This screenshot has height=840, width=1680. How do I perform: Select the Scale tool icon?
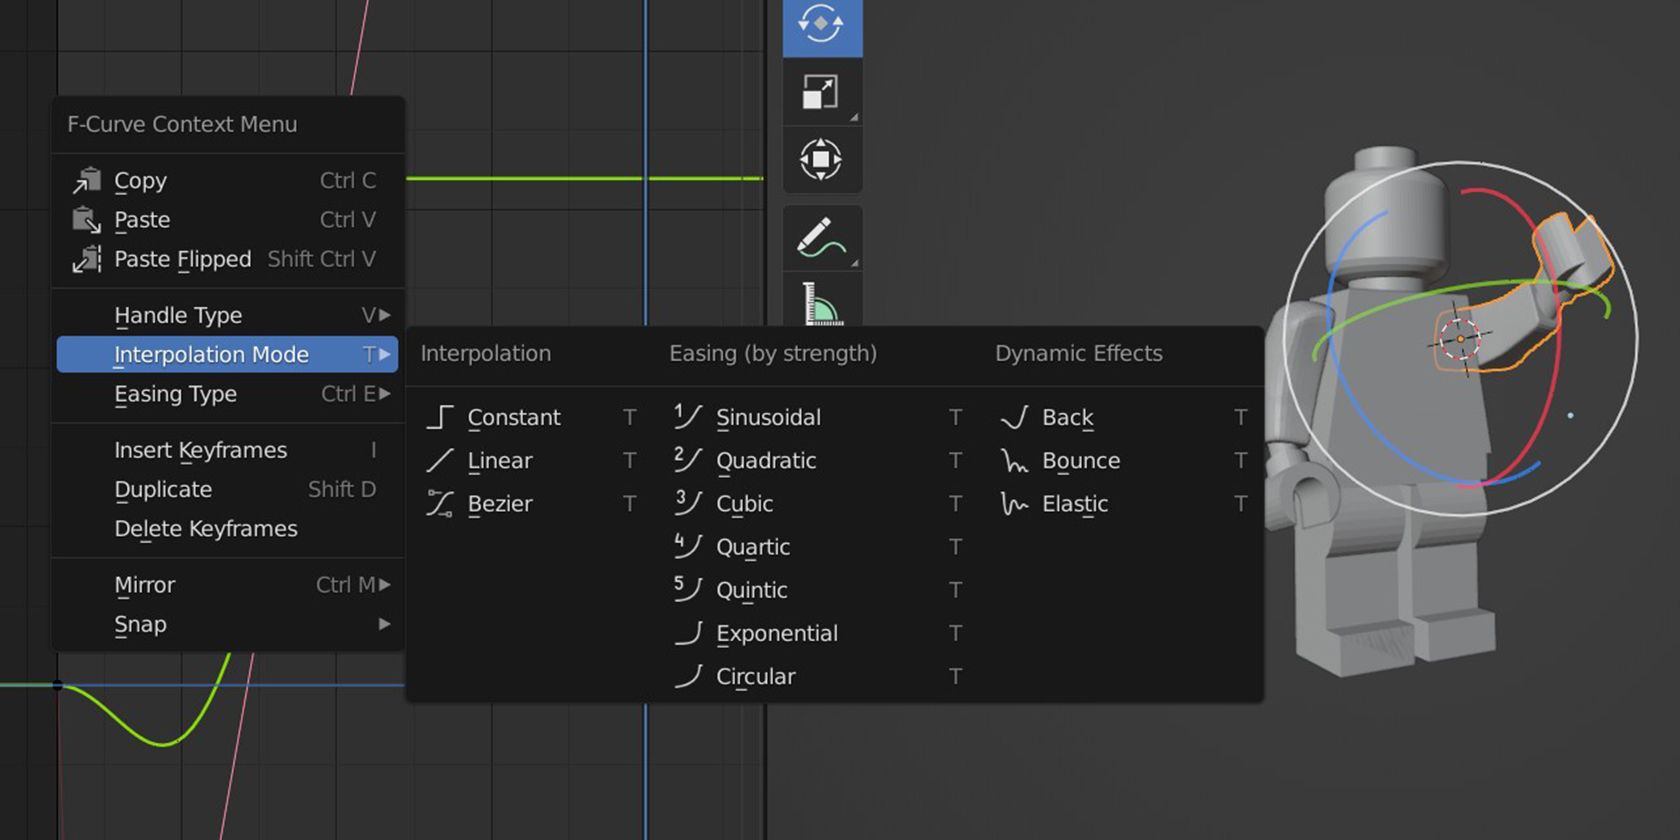(821, 92)
